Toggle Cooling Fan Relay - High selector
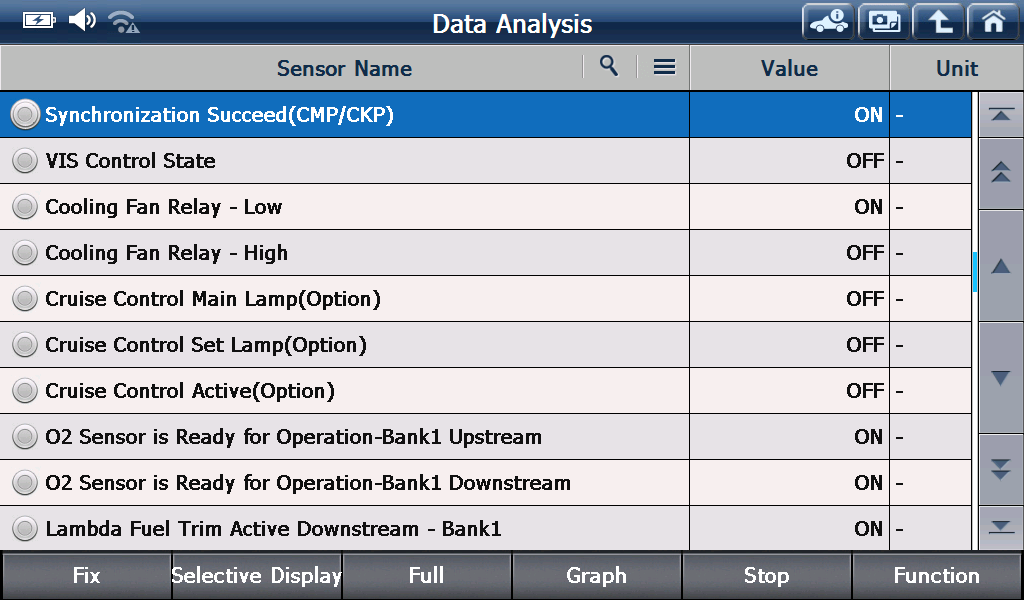The height and width of the screenshot is (600, 1024). click(25, 253)
